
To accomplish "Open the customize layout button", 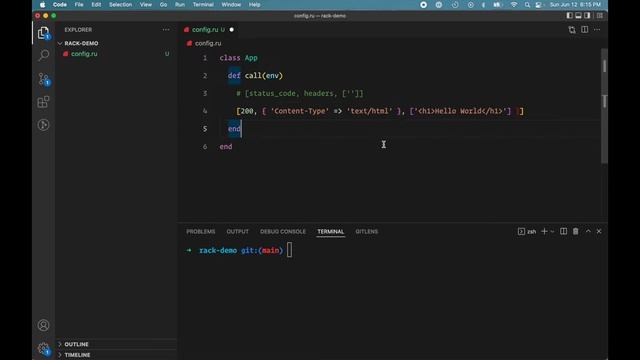I will click(x=600, y=16).
